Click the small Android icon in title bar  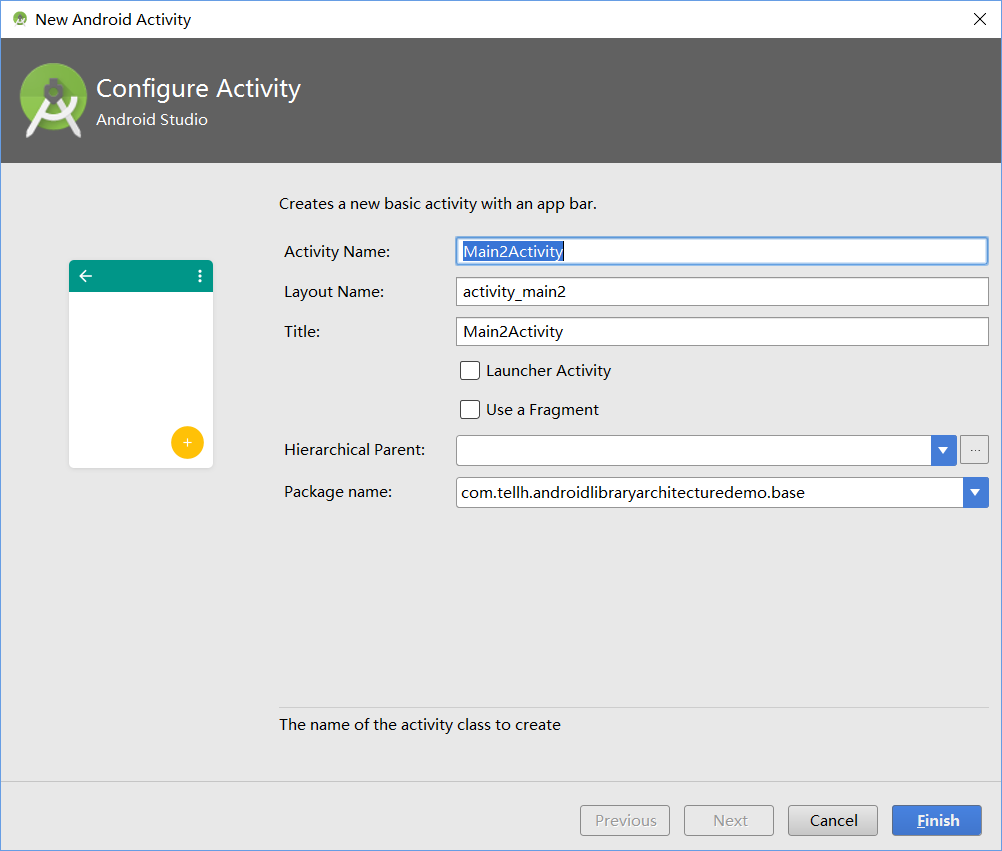pos(20,19)
